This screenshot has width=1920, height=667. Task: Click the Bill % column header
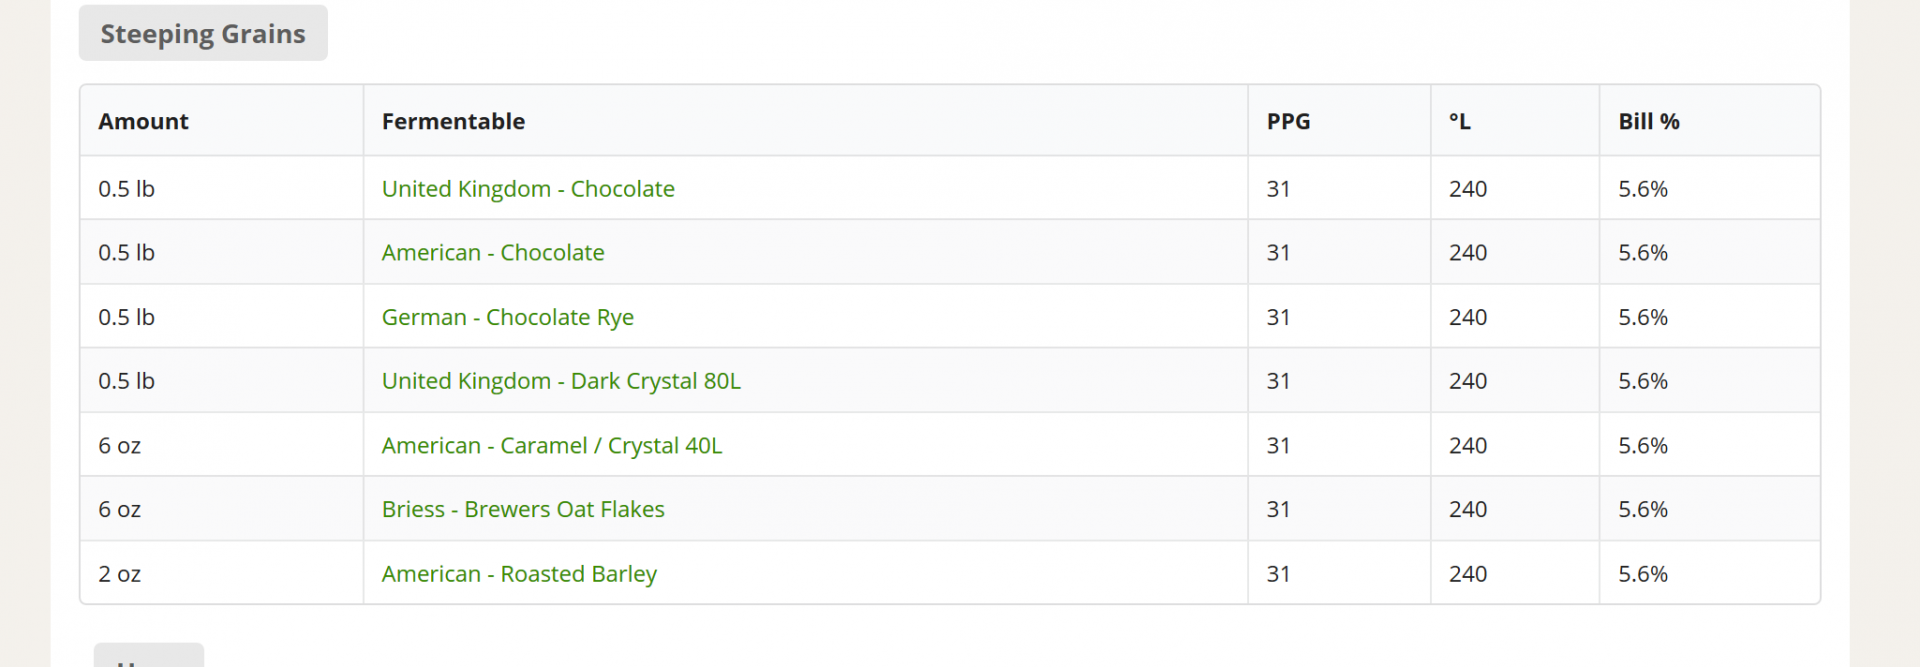tap(1649, 121)
